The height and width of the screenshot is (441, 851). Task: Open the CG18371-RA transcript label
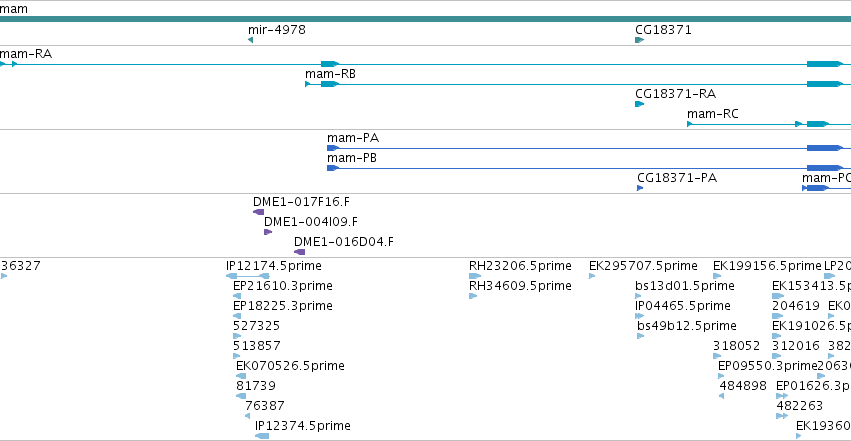point(676,94)
